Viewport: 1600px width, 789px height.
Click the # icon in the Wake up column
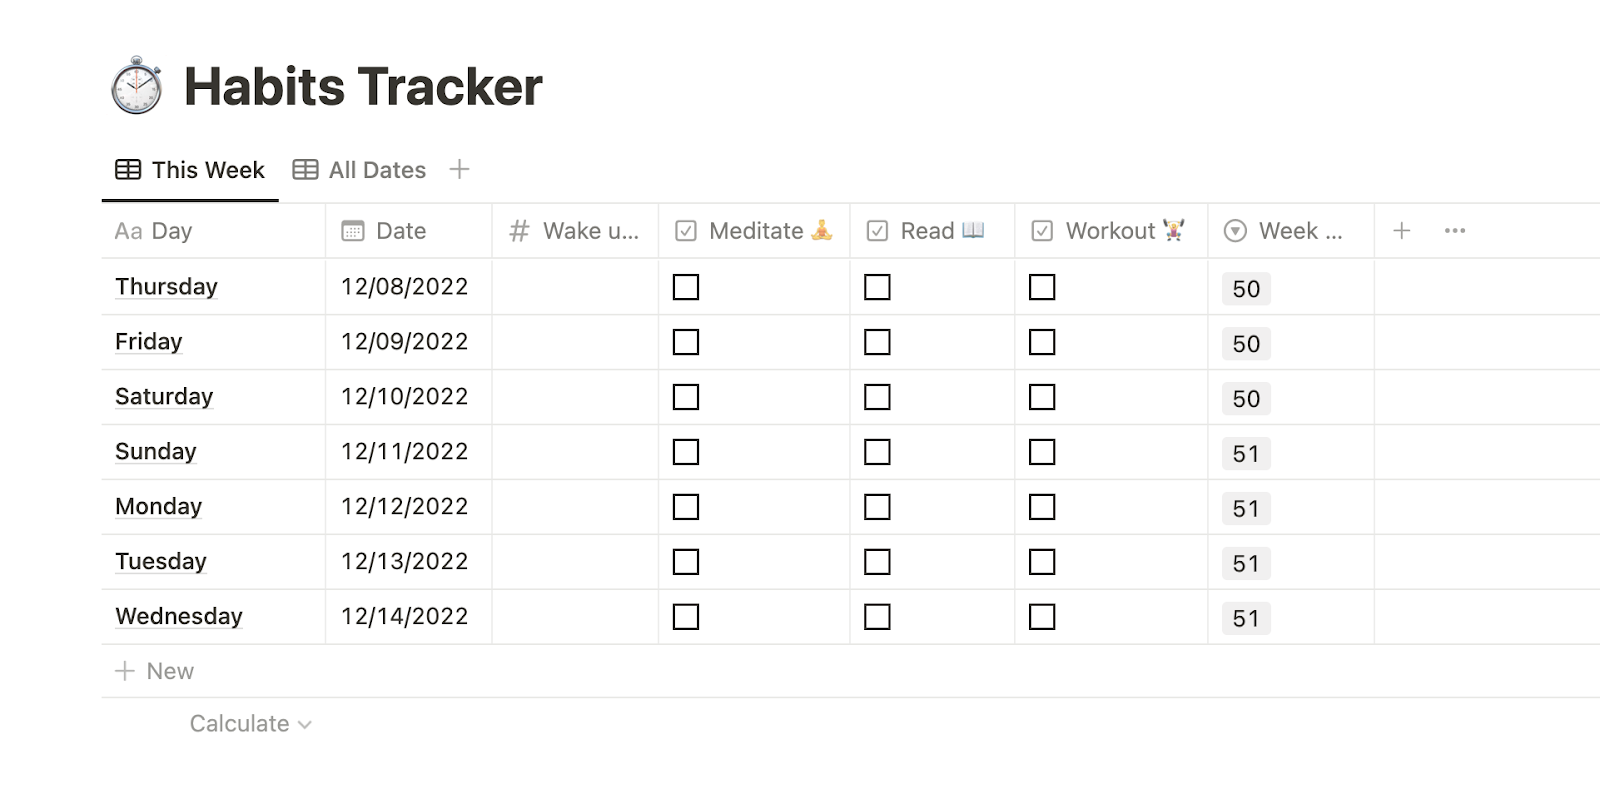click(518, 231)
